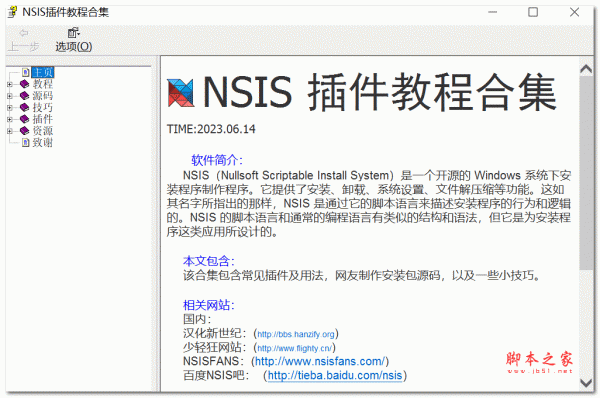Image resolution: width=600 pixels, height=398 pixels.
Task: Open the 致谢 tree item
Action: 42,143
